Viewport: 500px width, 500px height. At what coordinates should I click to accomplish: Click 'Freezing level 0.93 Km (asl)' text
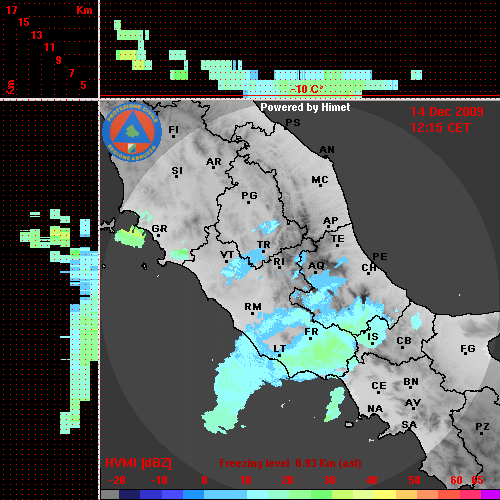click(290, 463)
